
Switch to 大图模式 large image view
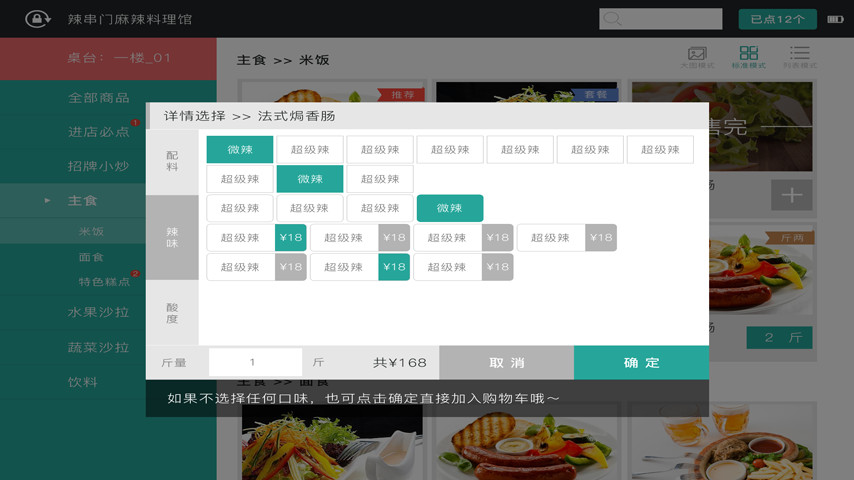[697, 57]
